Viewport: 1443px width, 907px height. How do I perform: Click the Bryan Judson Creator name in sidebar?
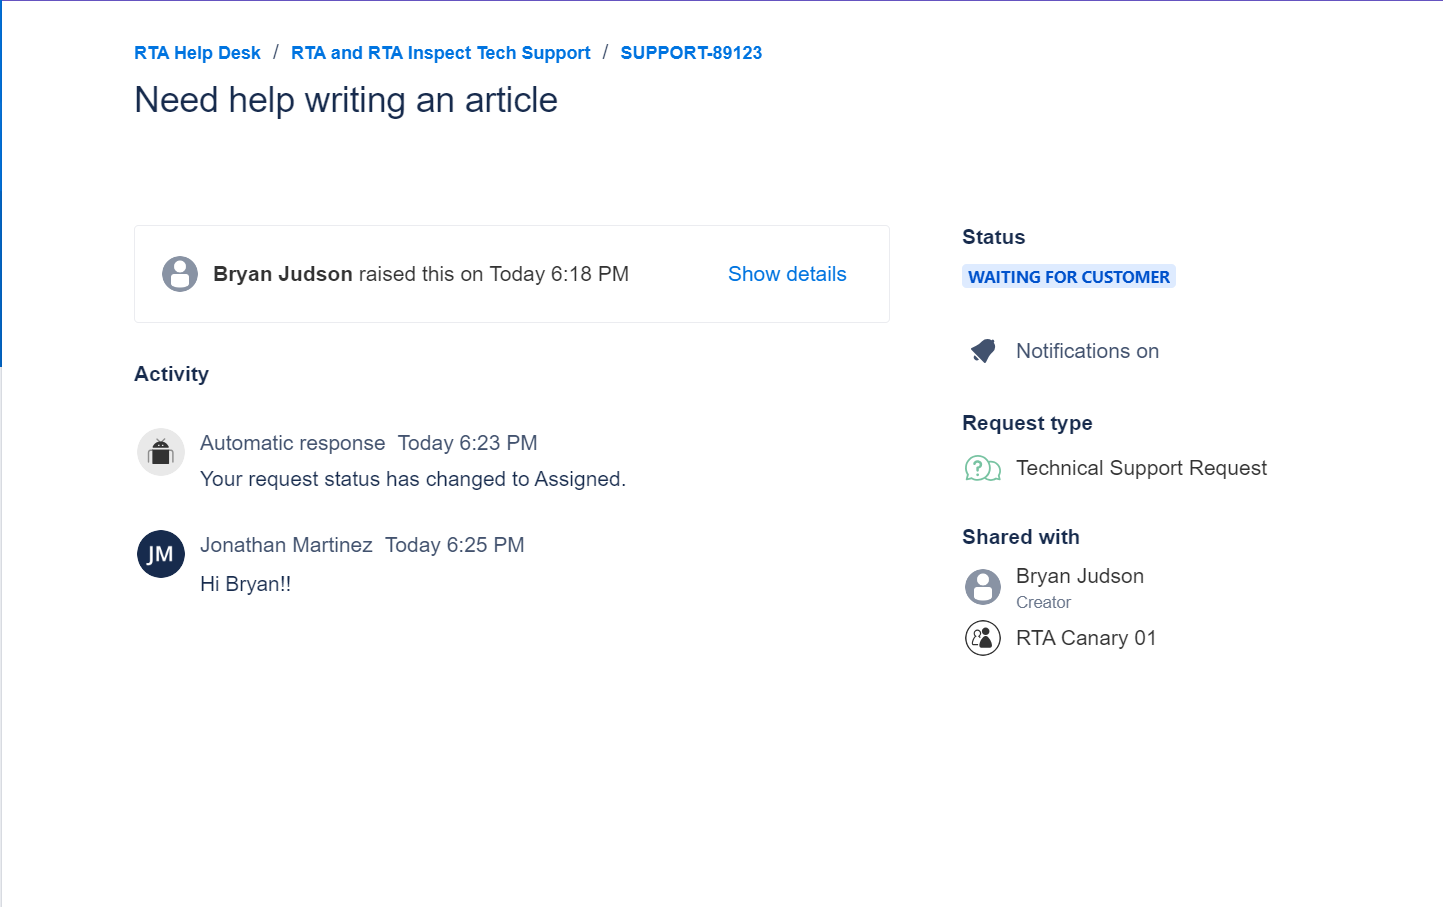coord(1079,576)
